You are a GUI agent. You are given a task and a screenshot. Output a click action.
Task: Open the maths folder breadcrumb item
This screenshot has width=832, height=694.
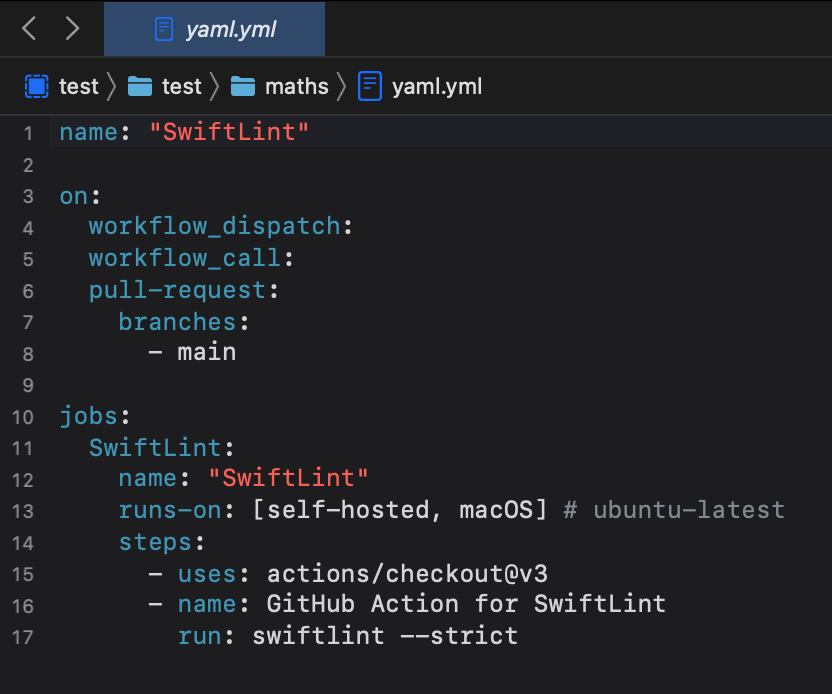point(297,86)
